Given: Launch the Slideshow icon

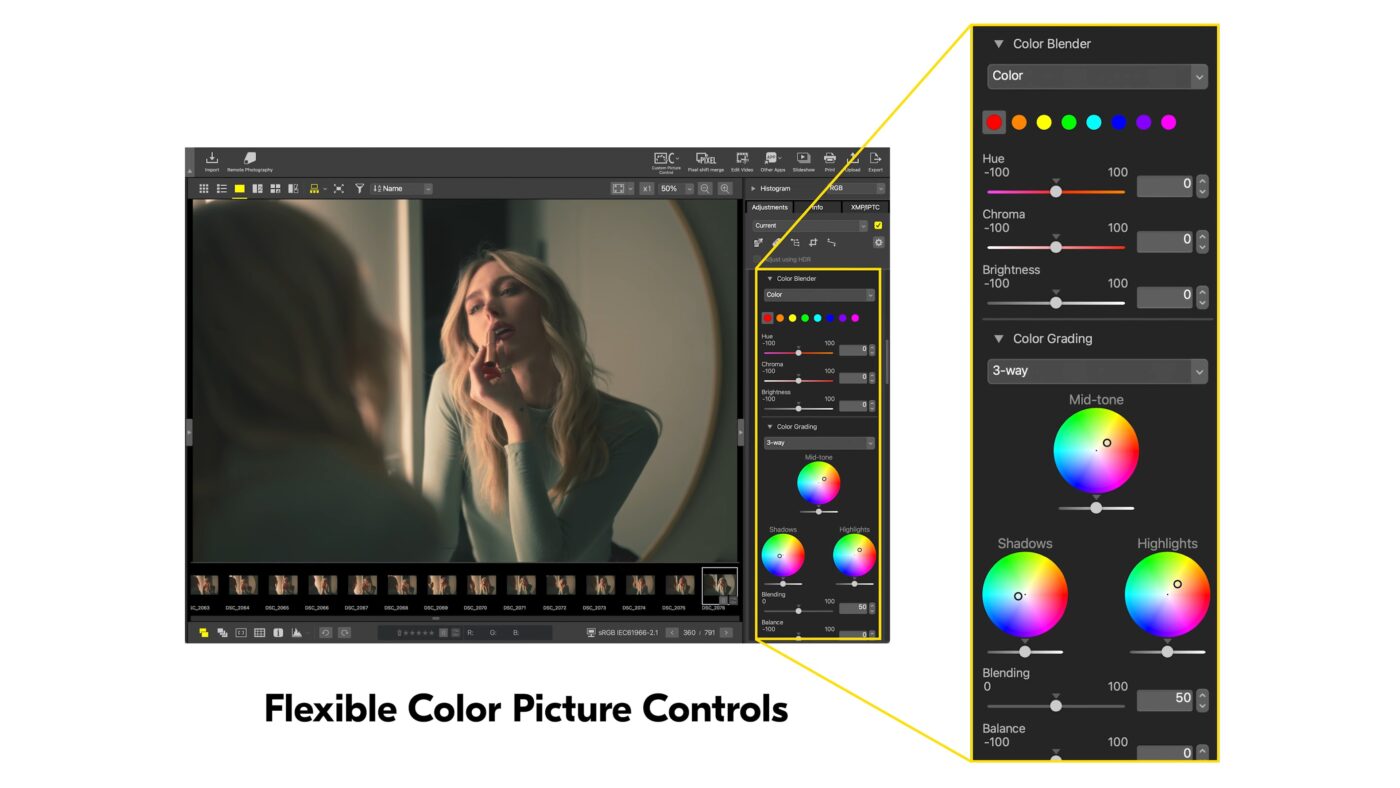Looking at the screenshot, I should (x=804, y=161).
